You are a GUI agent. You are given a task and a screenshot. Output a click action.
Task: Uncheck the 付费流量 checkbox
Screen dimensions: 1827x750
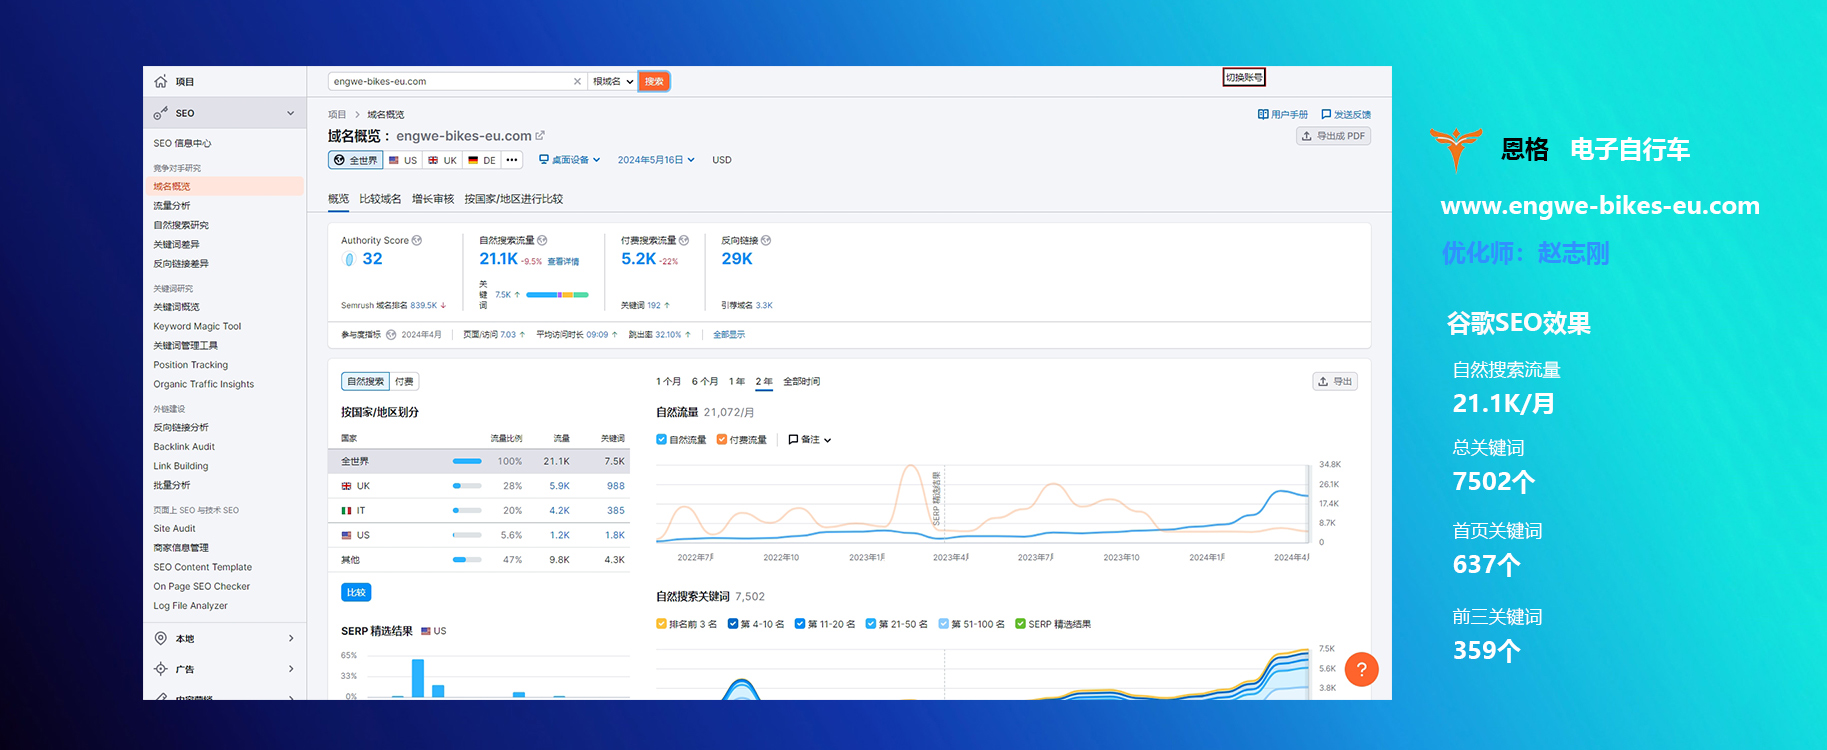[x=722, y=440]
